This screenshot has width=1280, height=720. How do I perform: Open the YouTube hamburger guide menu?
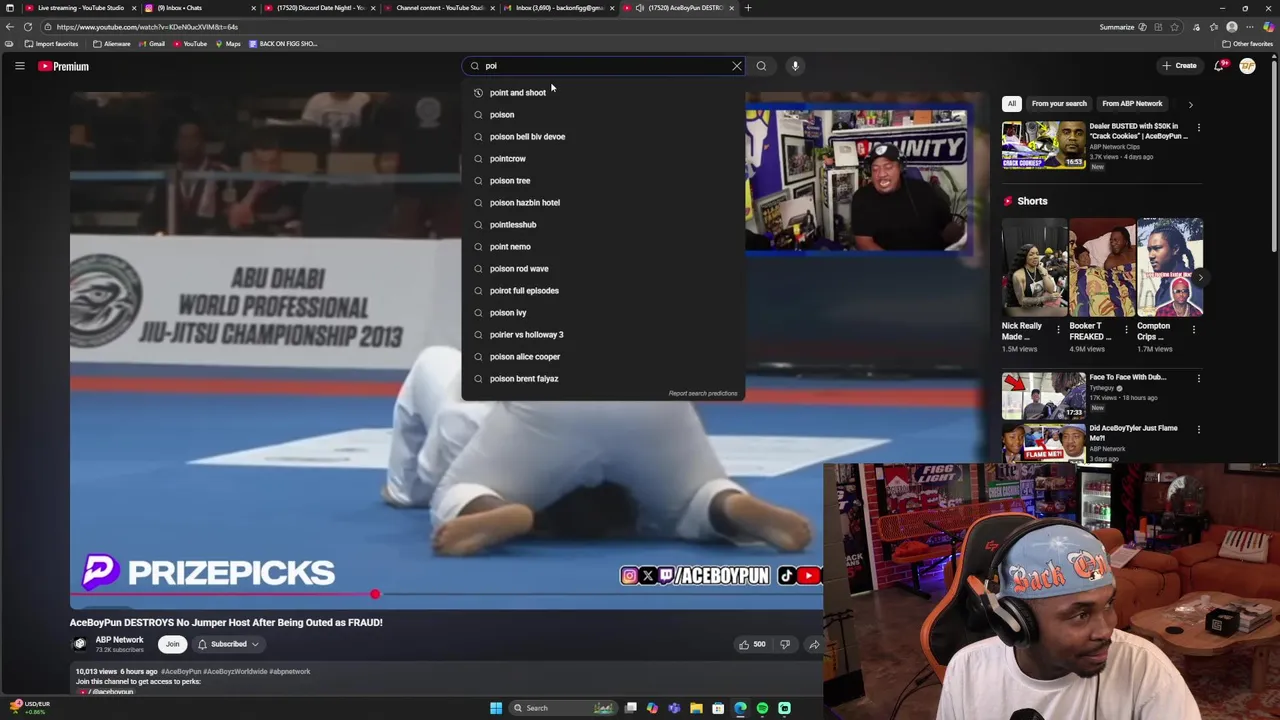[19, 66]
